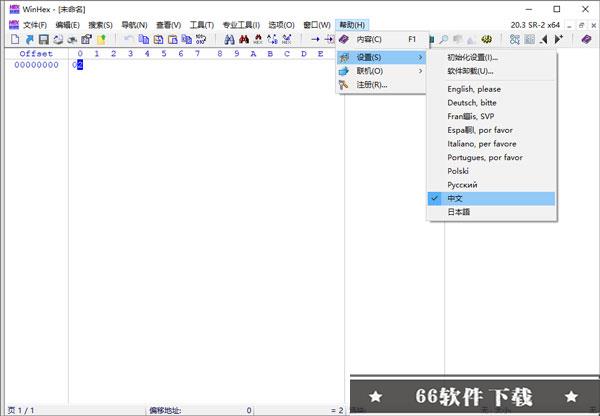Click the Forward navigation triangle icon
Screen dimensions: 600x416
coord(558,39)
